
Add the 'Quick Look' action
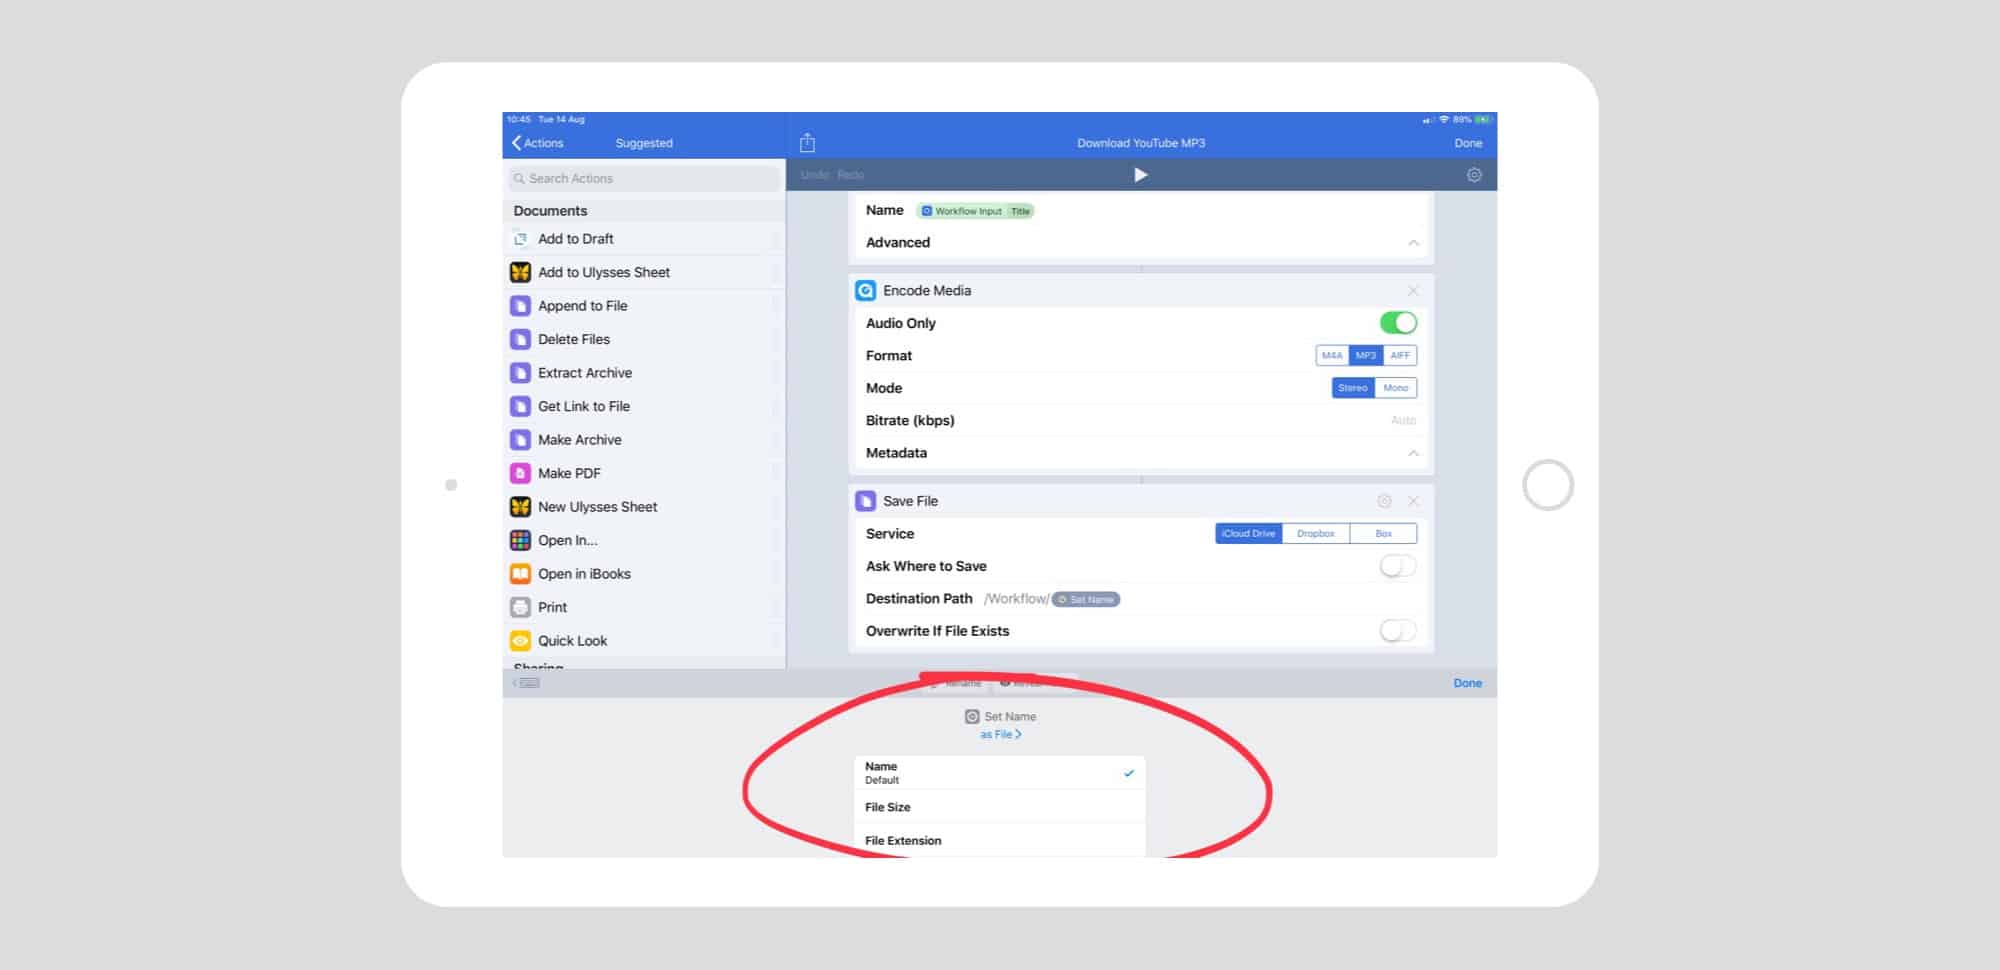[644, 641]
